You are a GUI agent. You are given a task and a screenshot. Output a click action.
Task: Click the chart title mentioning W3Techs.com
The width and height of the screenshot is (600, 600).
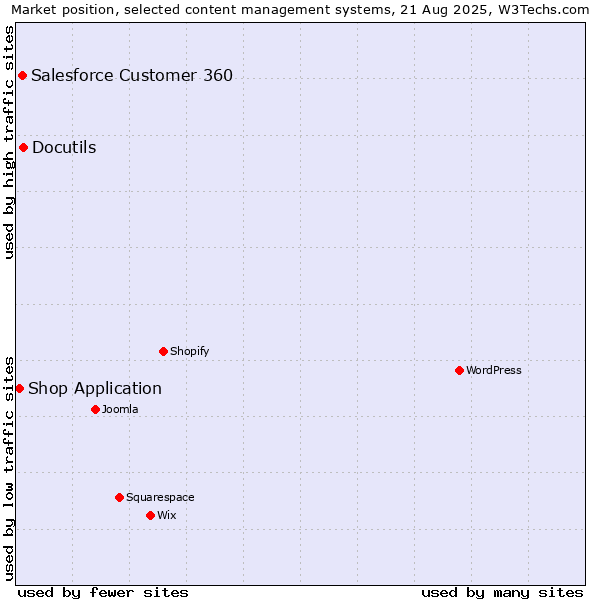[300, 10]
